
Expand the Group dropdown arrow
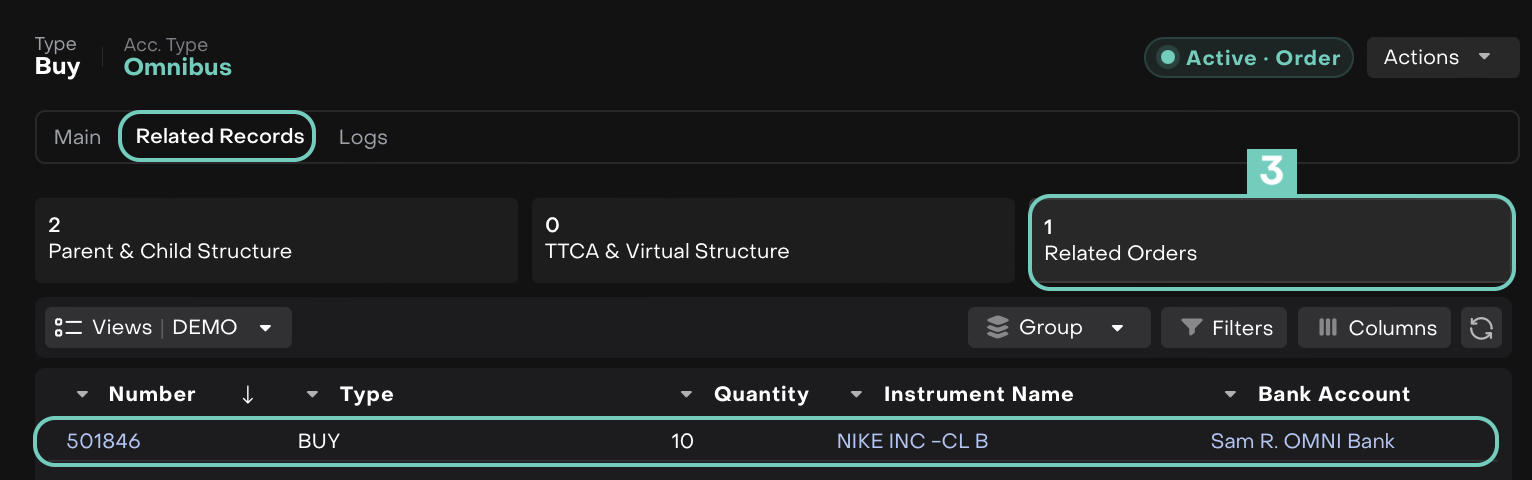coord(1117,328)
